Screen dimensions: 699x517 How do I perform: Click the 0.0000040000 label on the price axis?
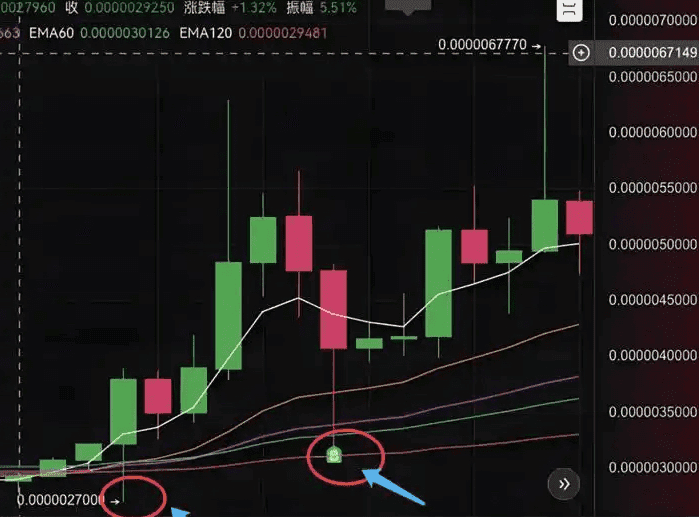[x=653, y=356]
